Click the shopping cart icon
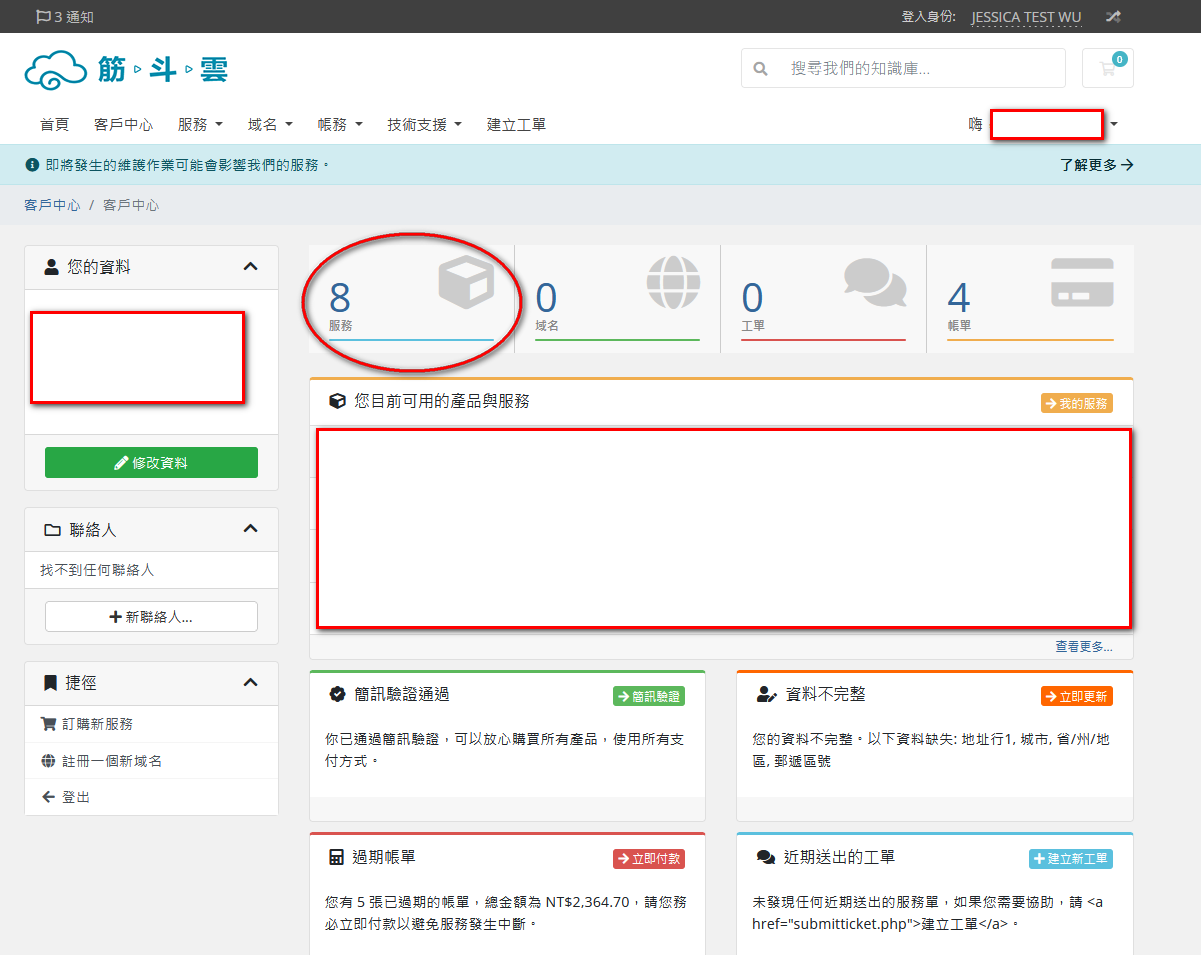 pos(1107,68)
